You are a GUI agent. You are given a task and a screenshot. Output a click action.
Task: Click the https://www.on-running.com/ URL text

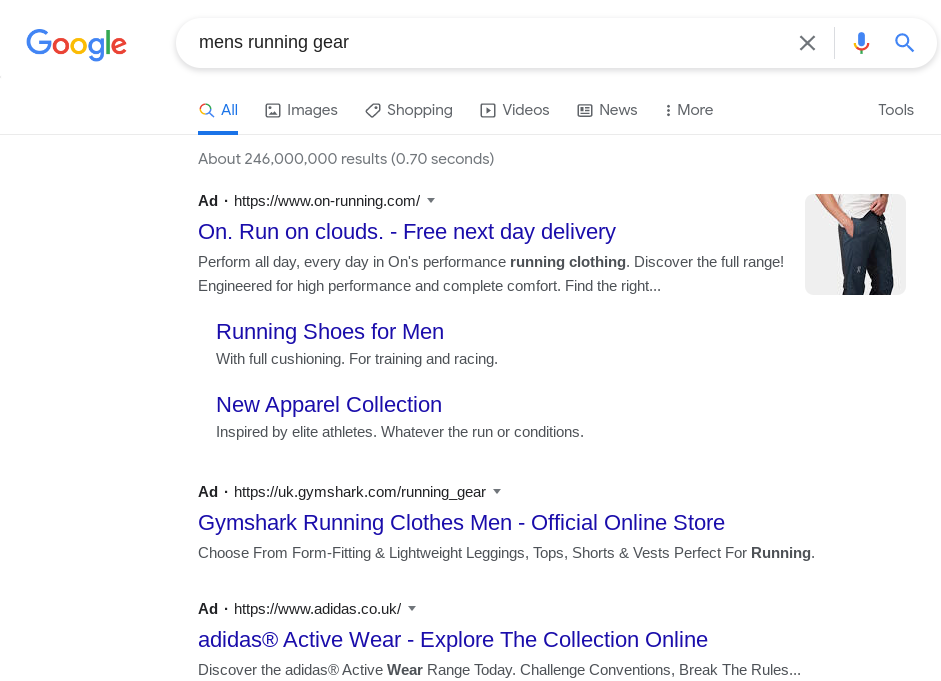click(x=327, y=201)
